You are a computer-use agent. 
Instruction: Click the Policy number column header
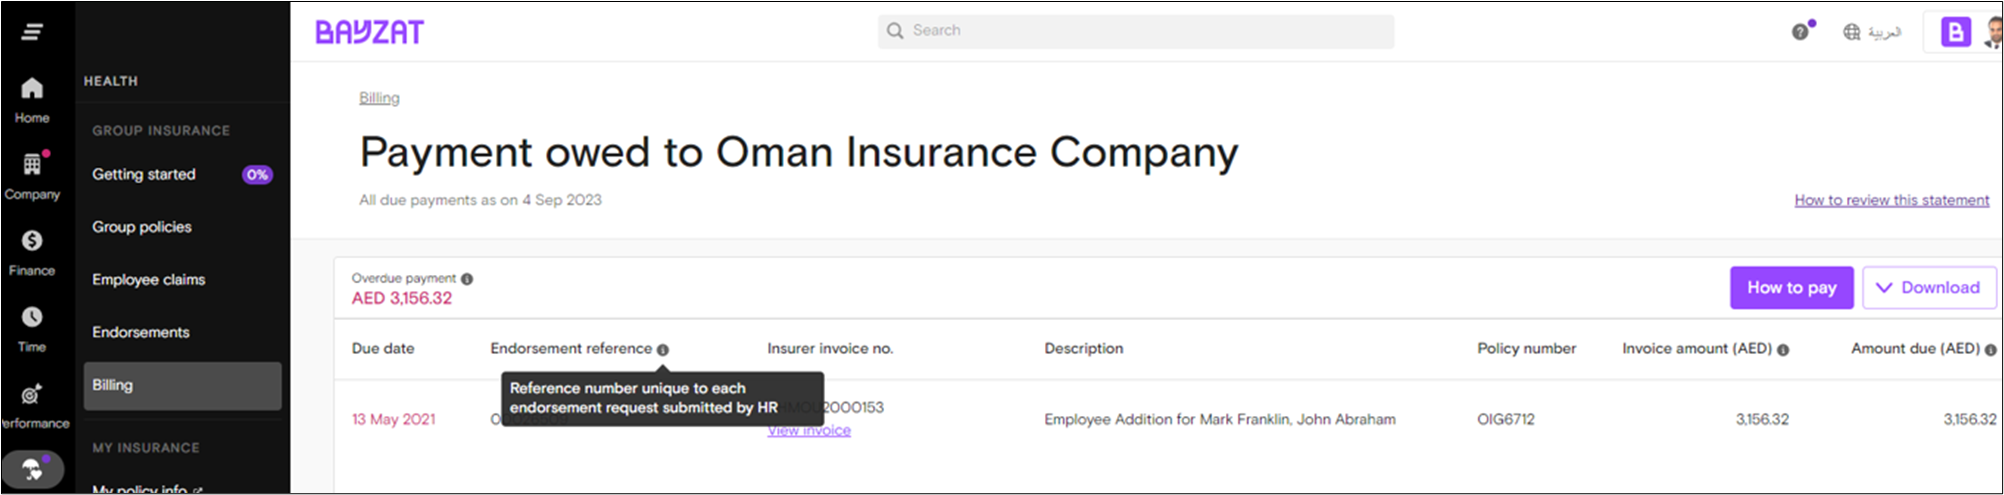[x=1526, y=348]
